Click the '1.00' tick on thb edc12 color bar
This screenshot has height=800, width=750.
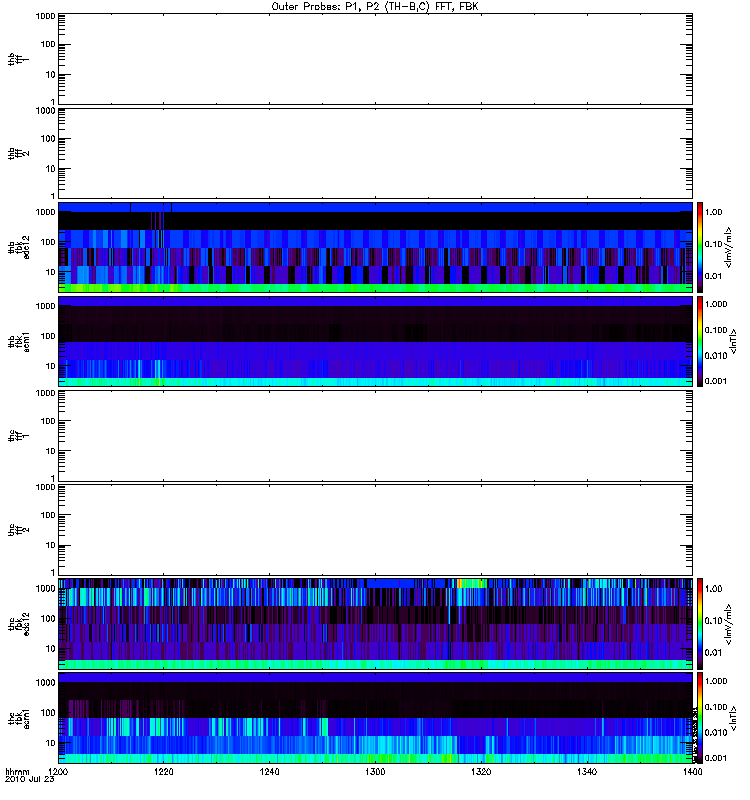pyautogui.click(x=714, y=212)
